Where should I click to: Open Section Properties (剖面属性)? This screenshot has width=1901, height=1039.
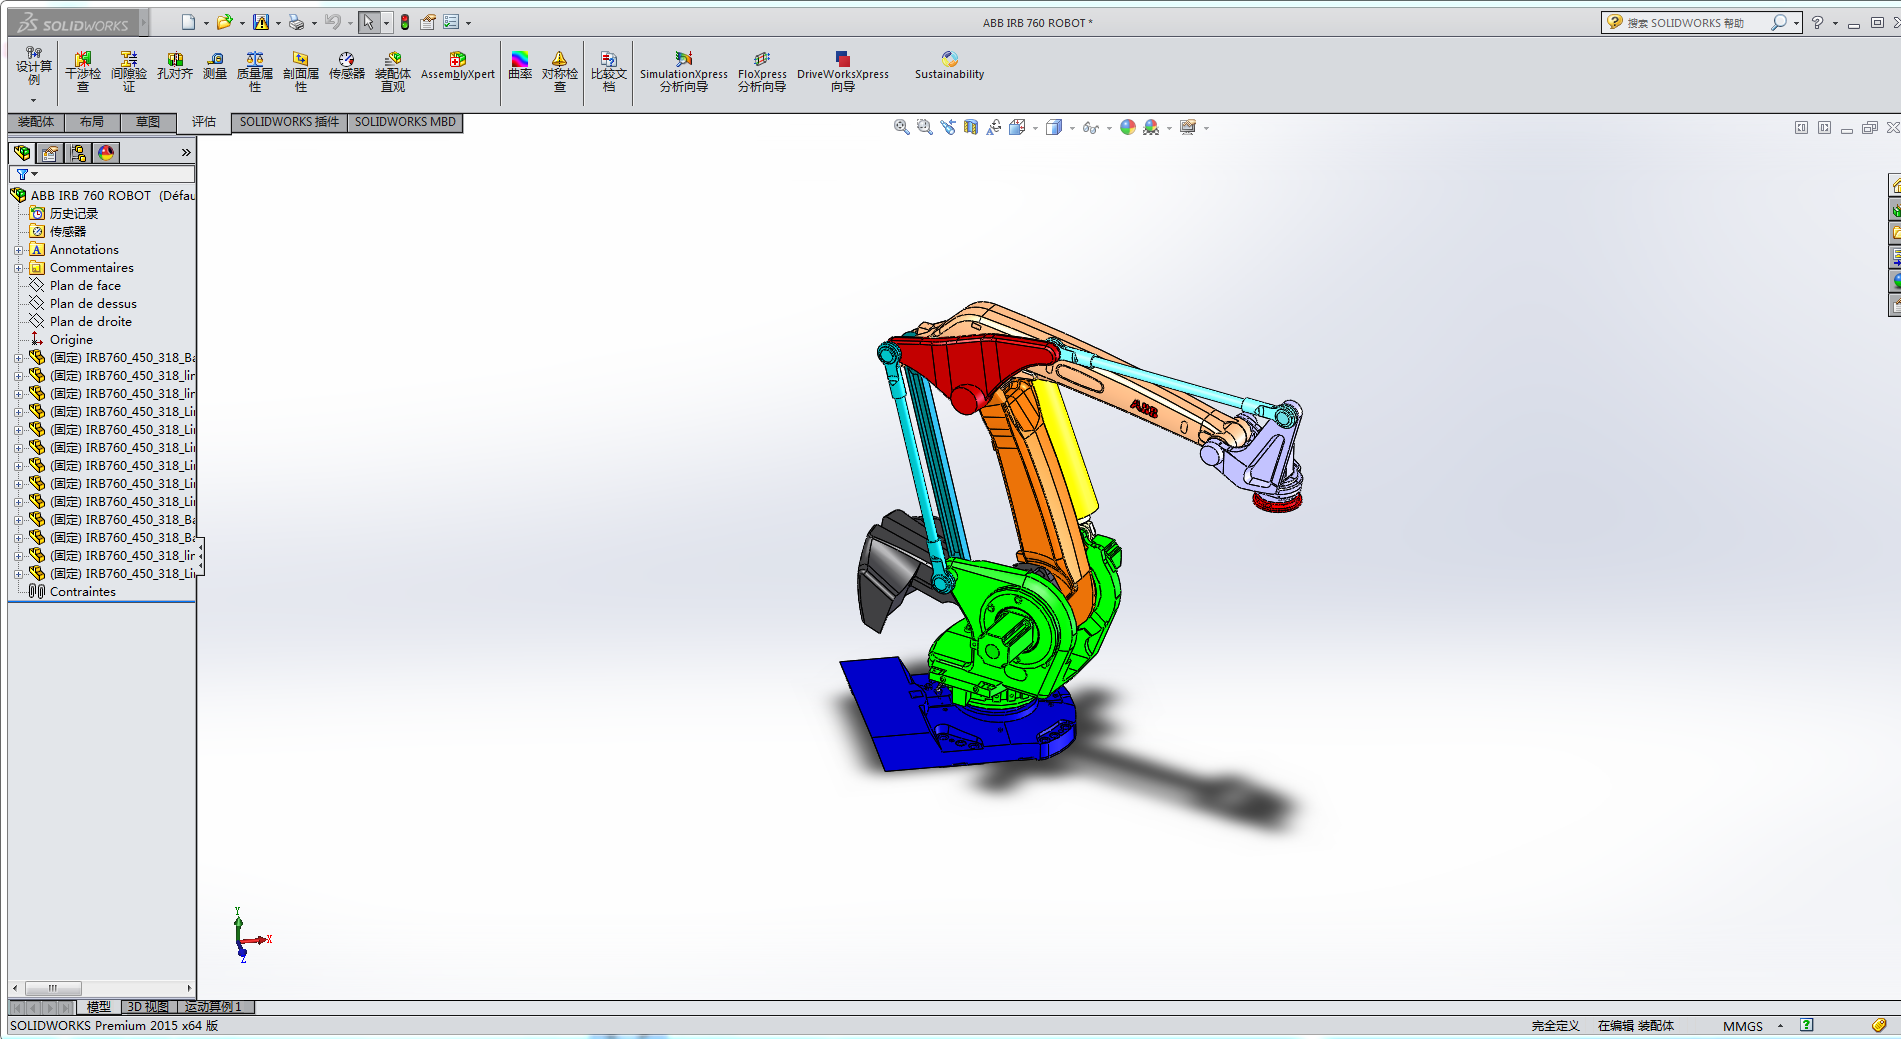[x=301, y=72]
